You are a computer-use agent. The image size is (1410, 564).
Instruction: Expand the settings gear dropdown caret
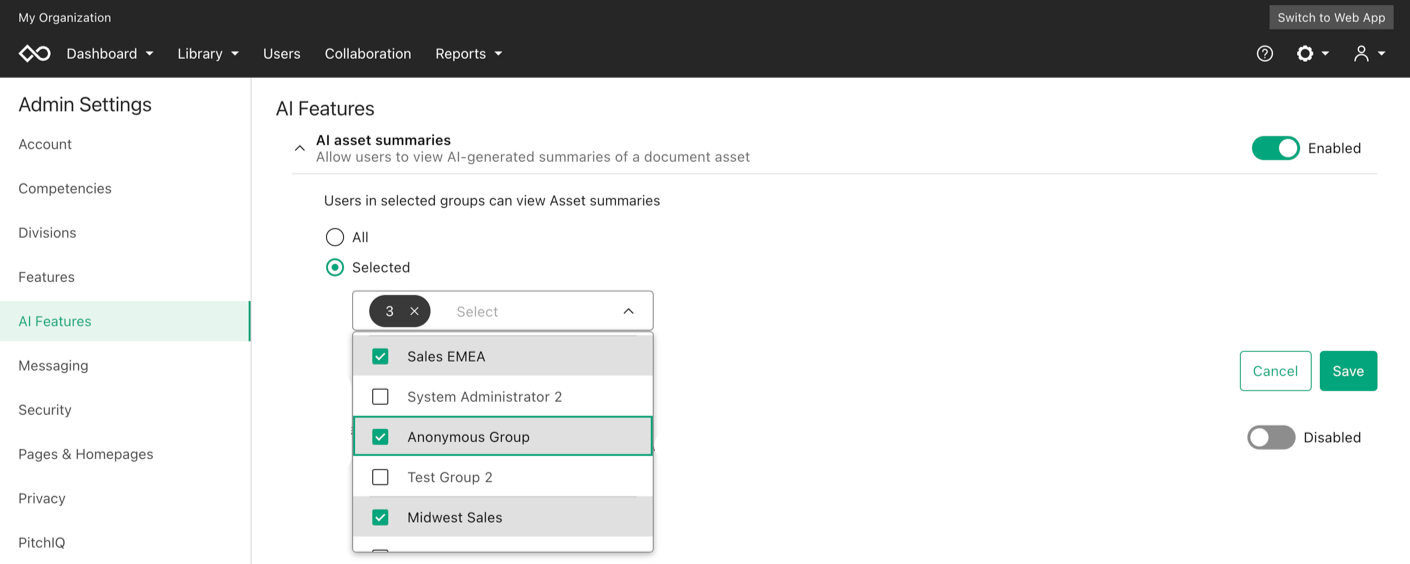[1325, 54]
